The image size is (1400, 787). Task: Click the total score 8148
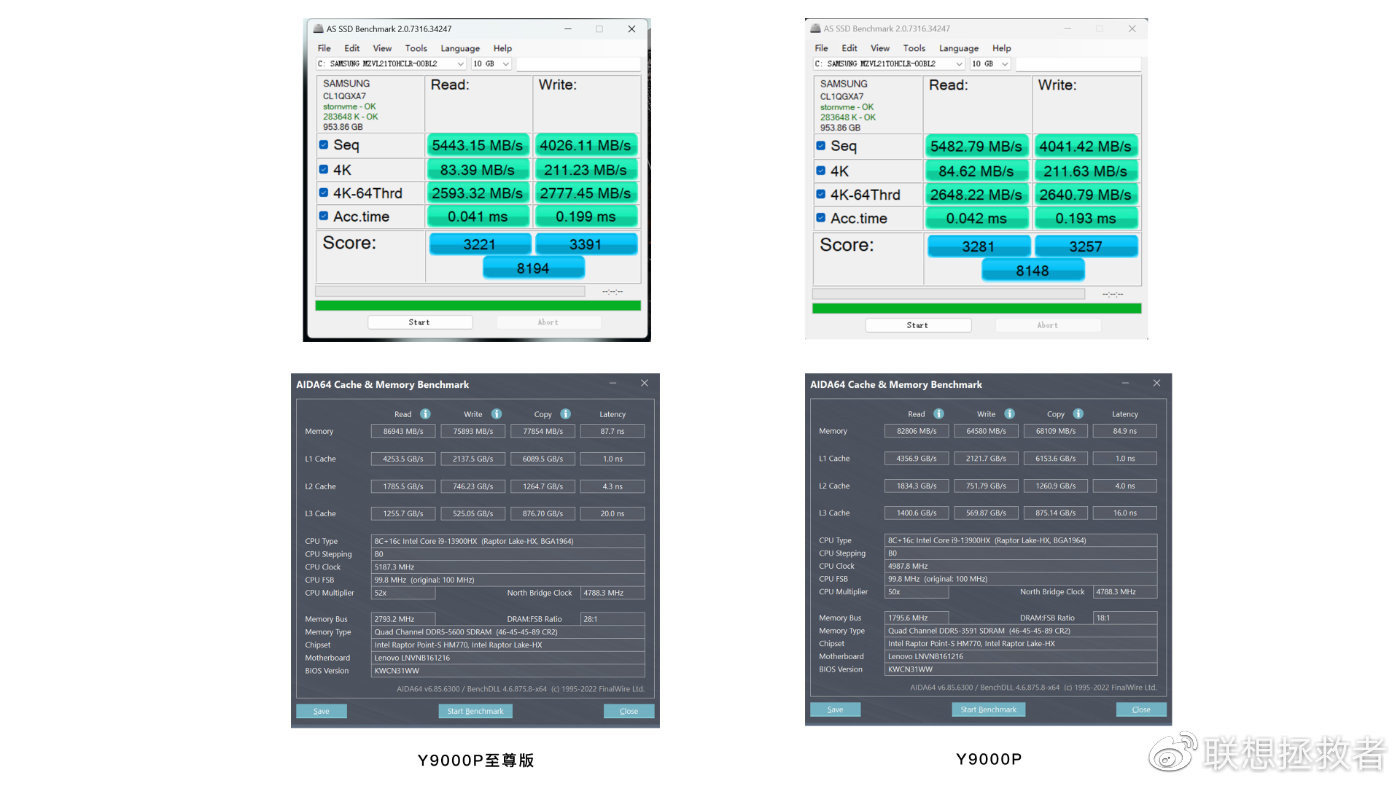click(1032, 270)
